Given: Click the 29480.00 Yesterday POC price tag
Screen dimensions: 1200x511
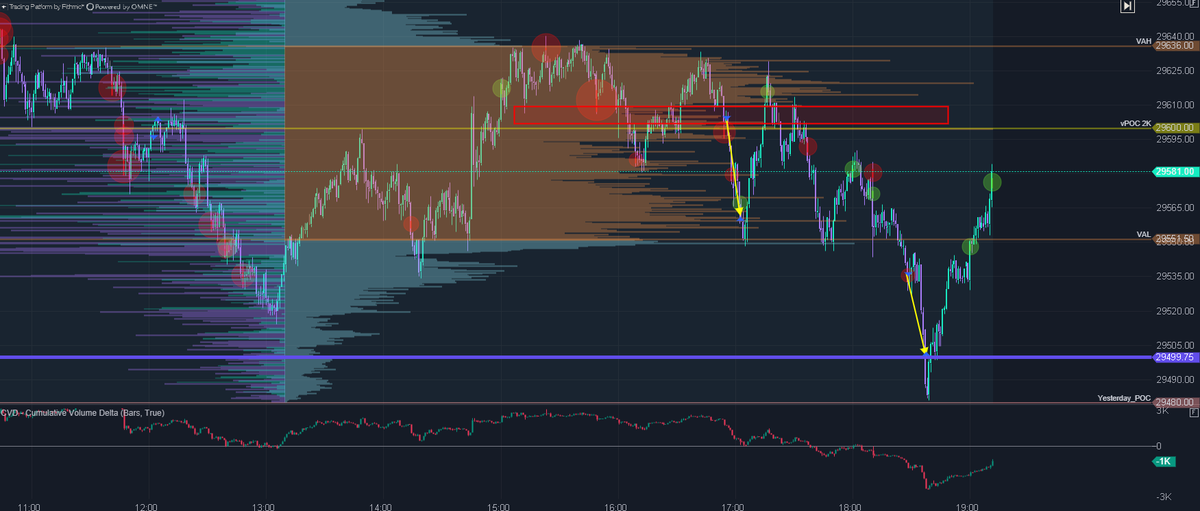Looking at the screenshot, I should pyautogui.click(x=1175, y=402).
